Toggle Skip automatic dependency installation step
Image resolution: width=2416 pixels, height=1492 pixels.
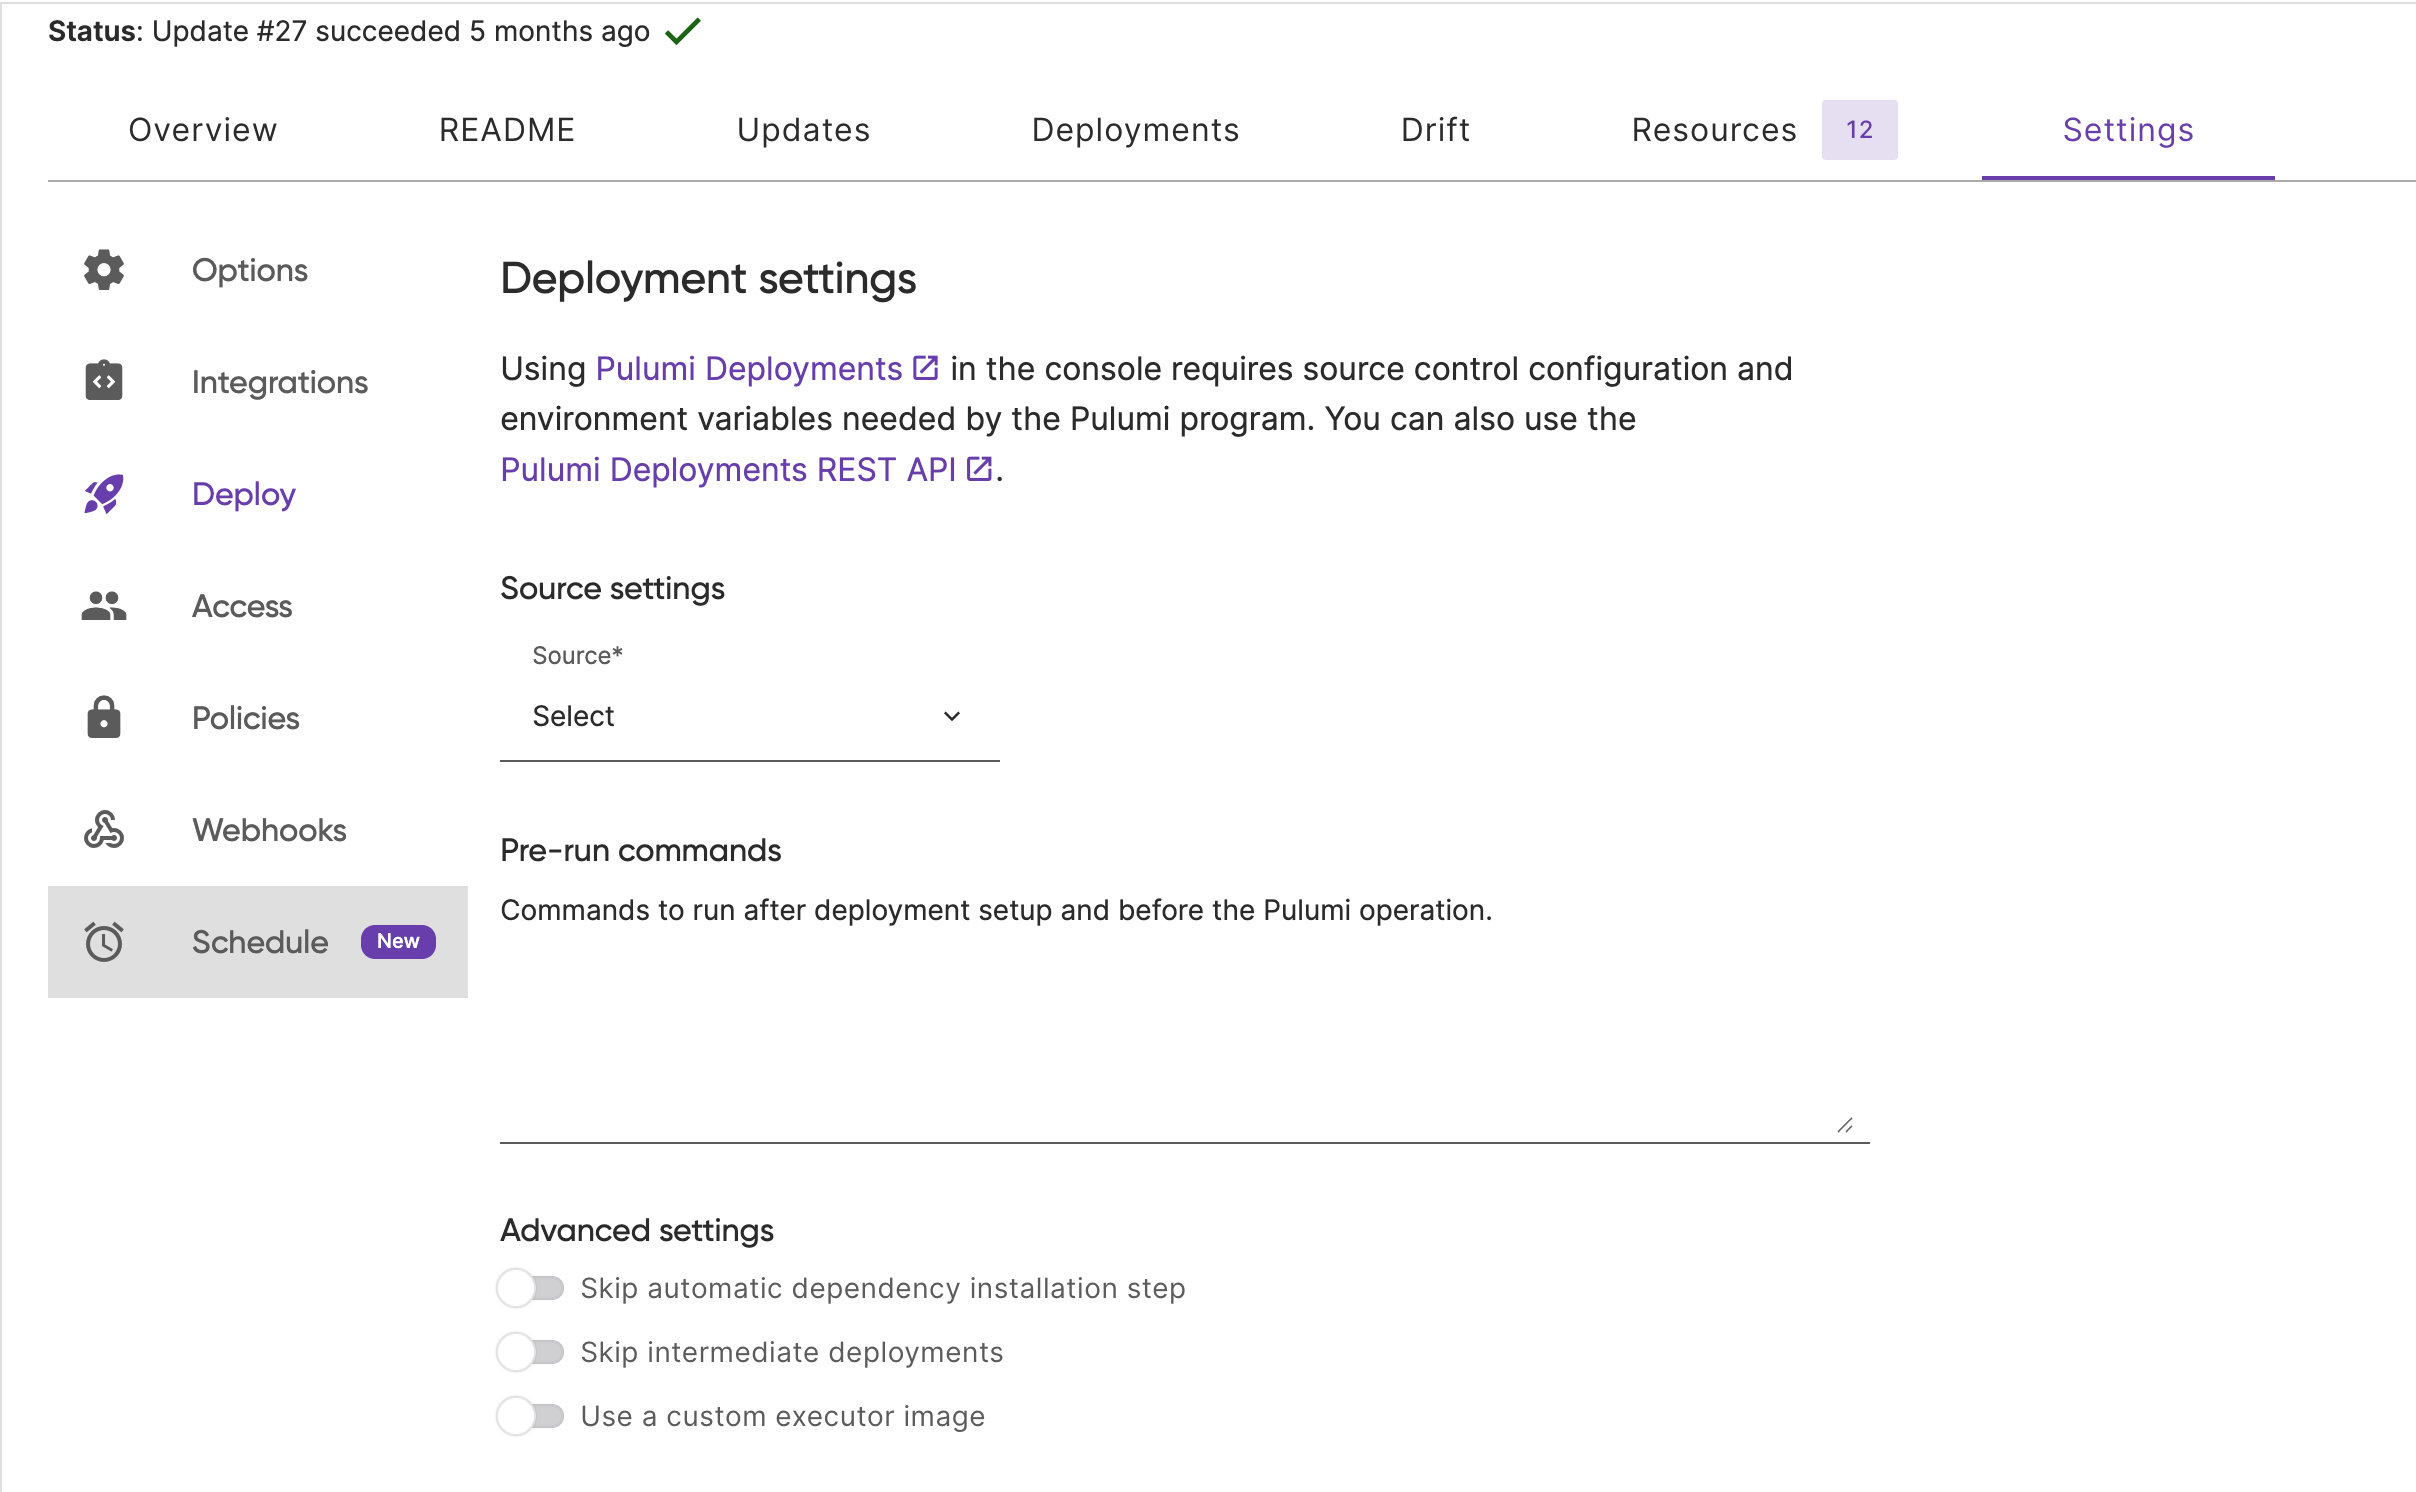click(531, 1288)
